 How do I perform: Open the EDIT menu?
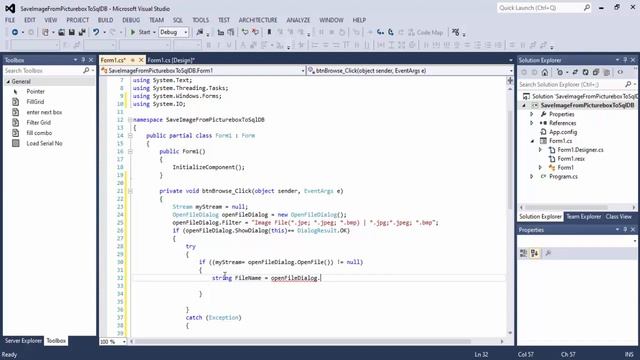[x=30, y=20]
